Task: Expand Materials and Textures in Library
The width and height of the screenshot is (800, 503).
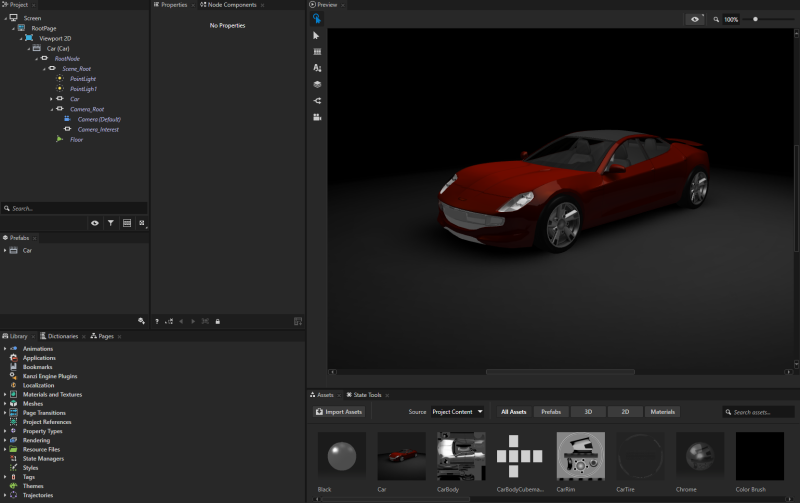Action: (5, 394)
